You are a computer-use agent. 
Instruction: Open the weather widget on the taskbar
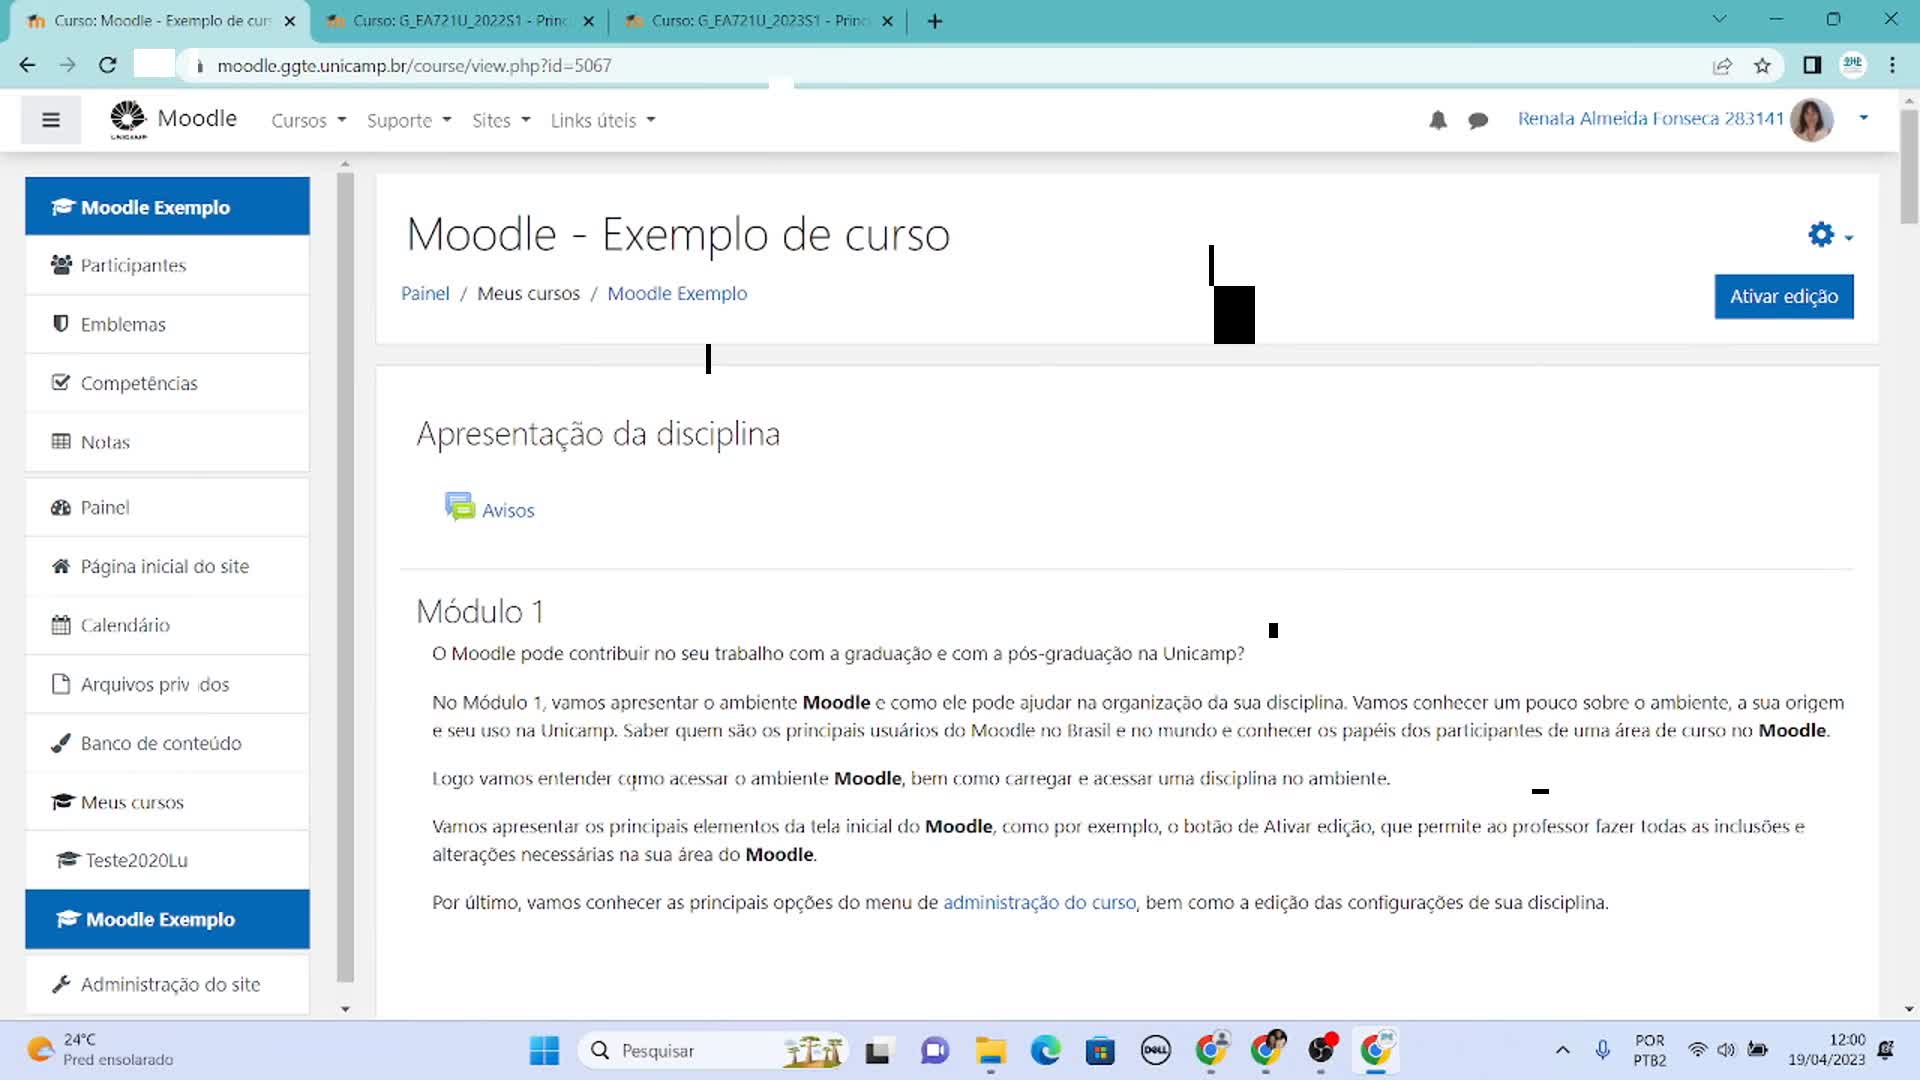[x=100, y=1050]
